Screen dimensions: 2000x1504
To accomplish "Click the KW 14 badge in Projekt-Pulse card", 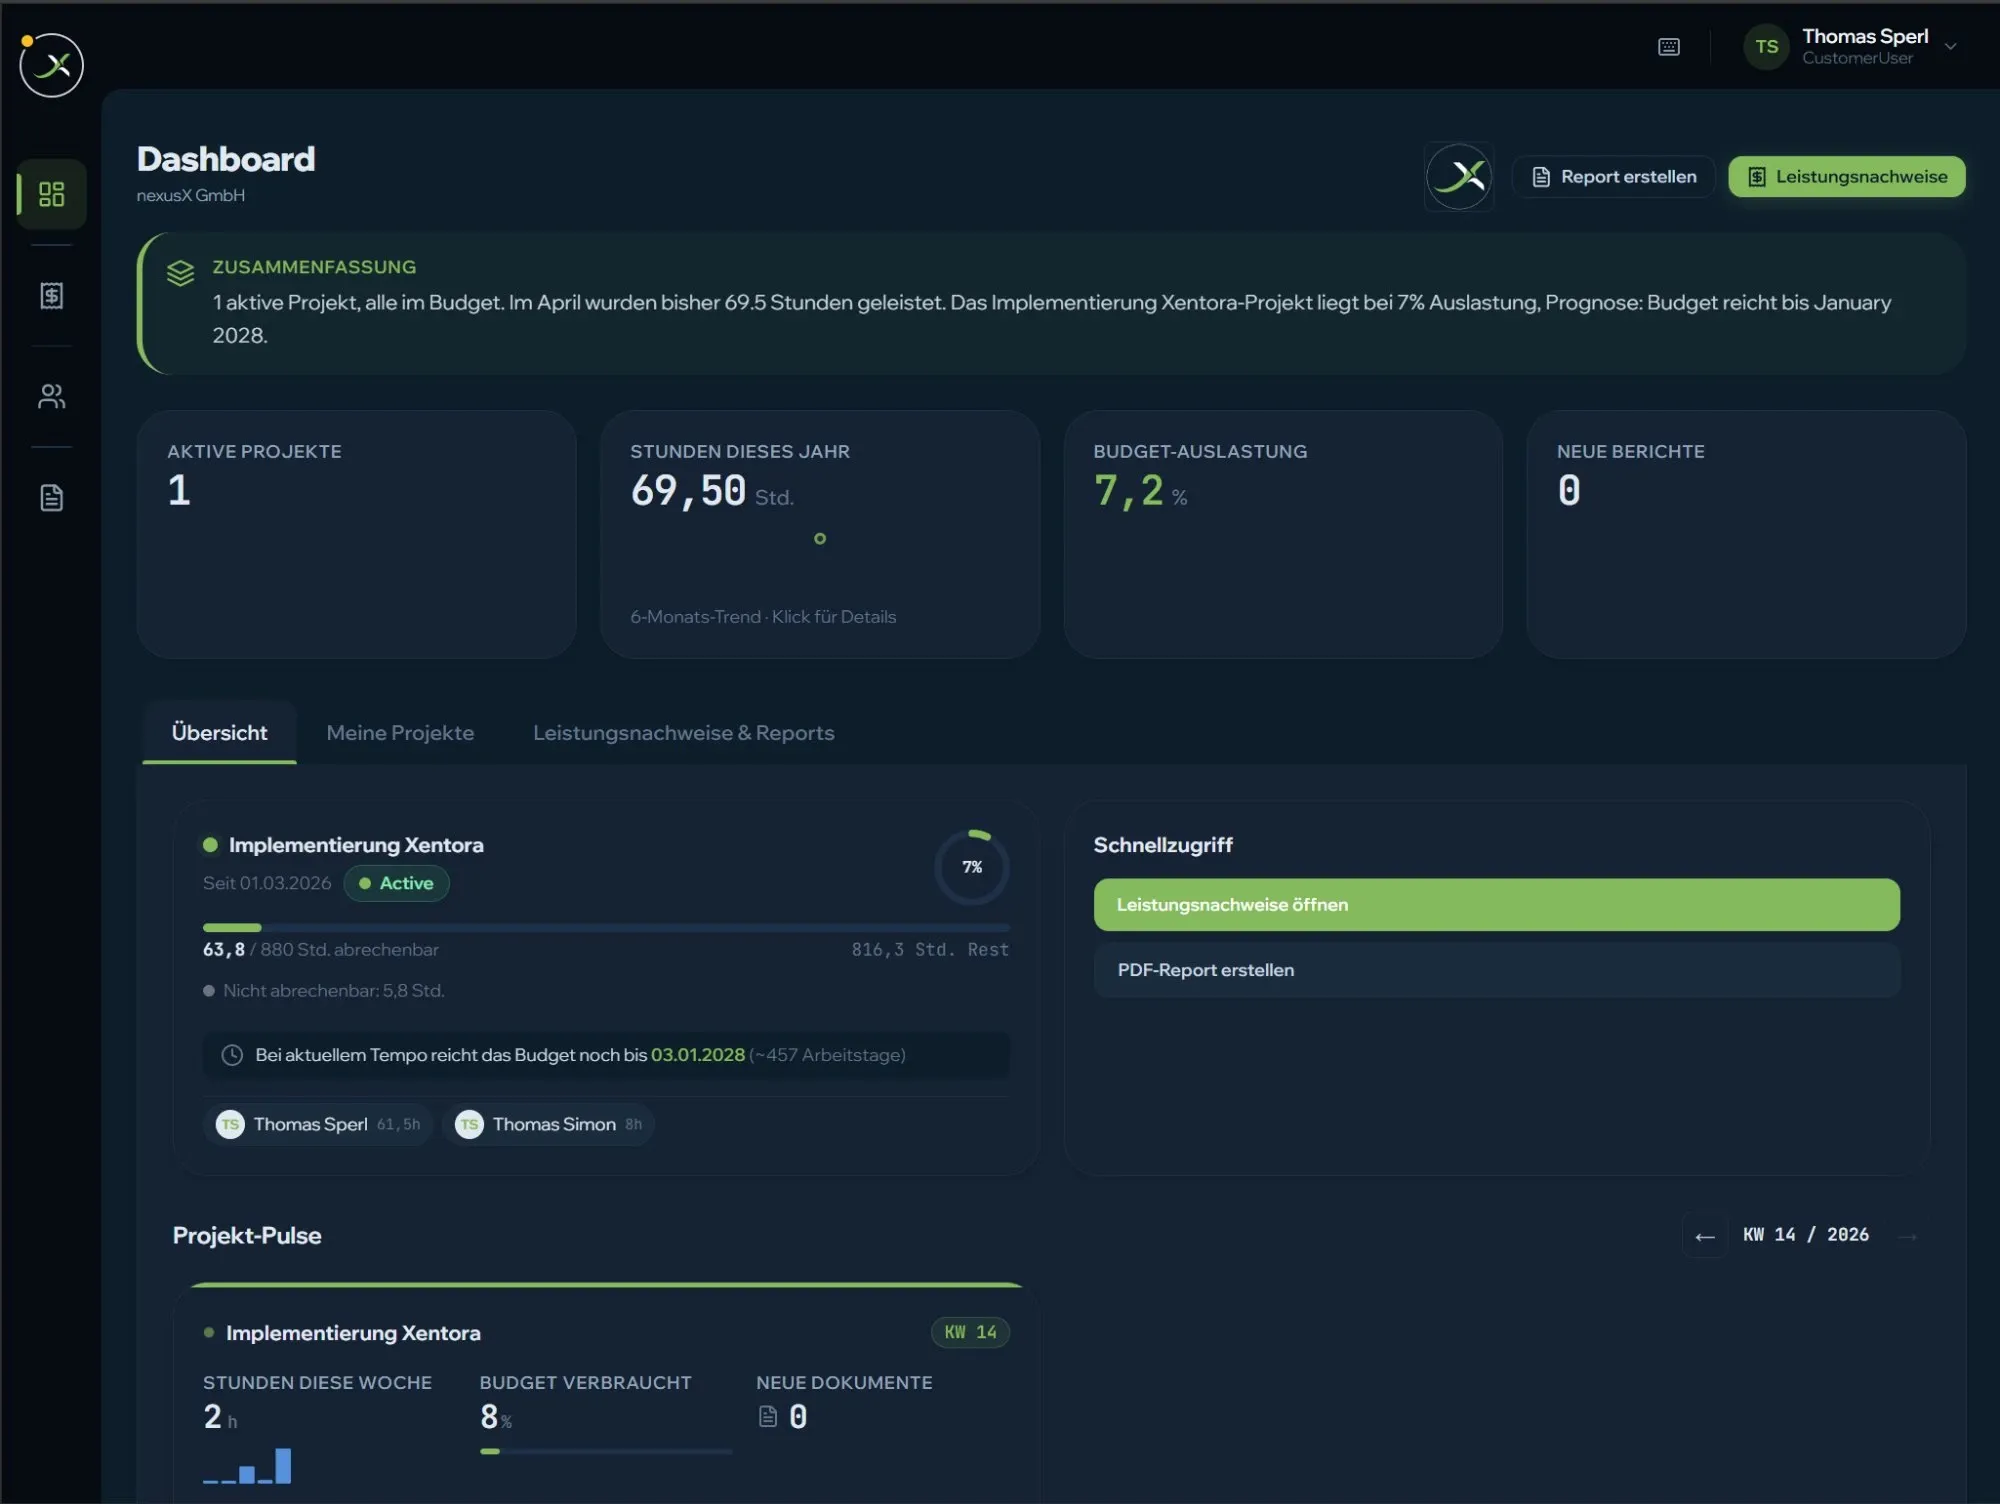I will point(971,1333).
